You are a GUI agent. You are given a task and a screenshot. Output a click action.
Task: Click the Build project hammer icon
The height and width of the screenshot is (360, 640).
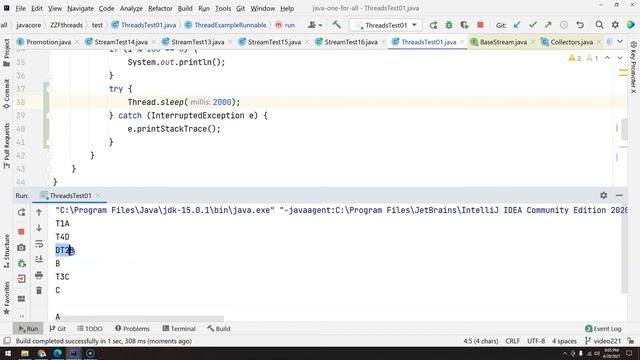click(x=336, y=25)
